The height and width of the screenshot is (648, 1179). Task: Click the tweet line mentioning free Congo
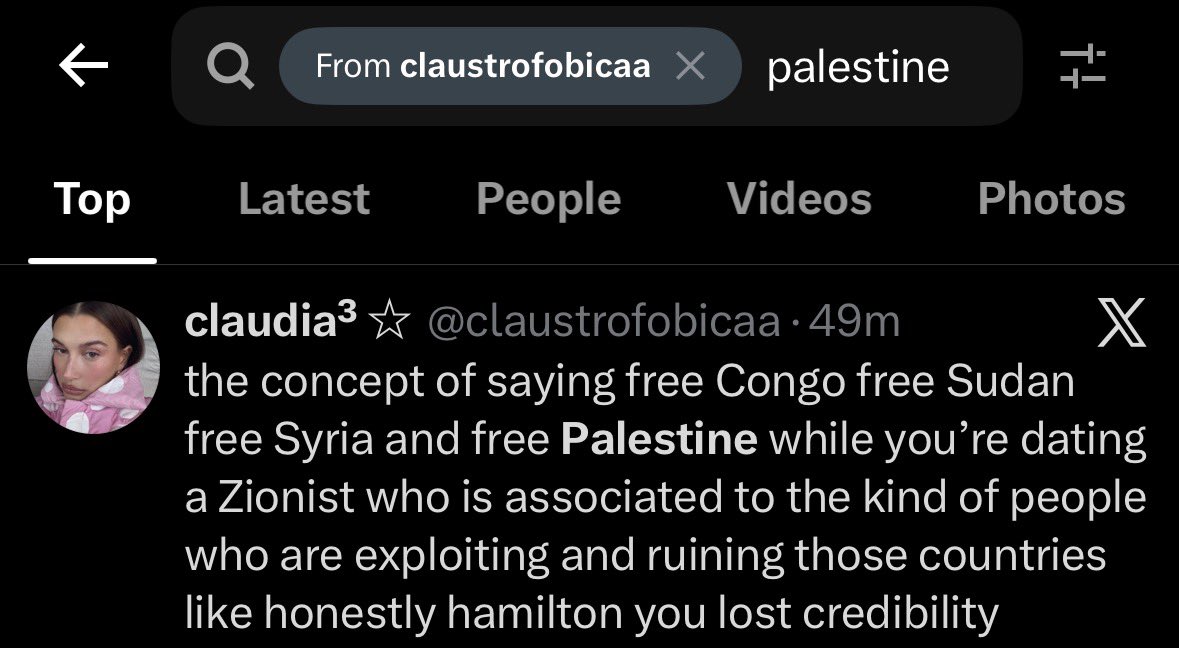(x=630, y=382)
